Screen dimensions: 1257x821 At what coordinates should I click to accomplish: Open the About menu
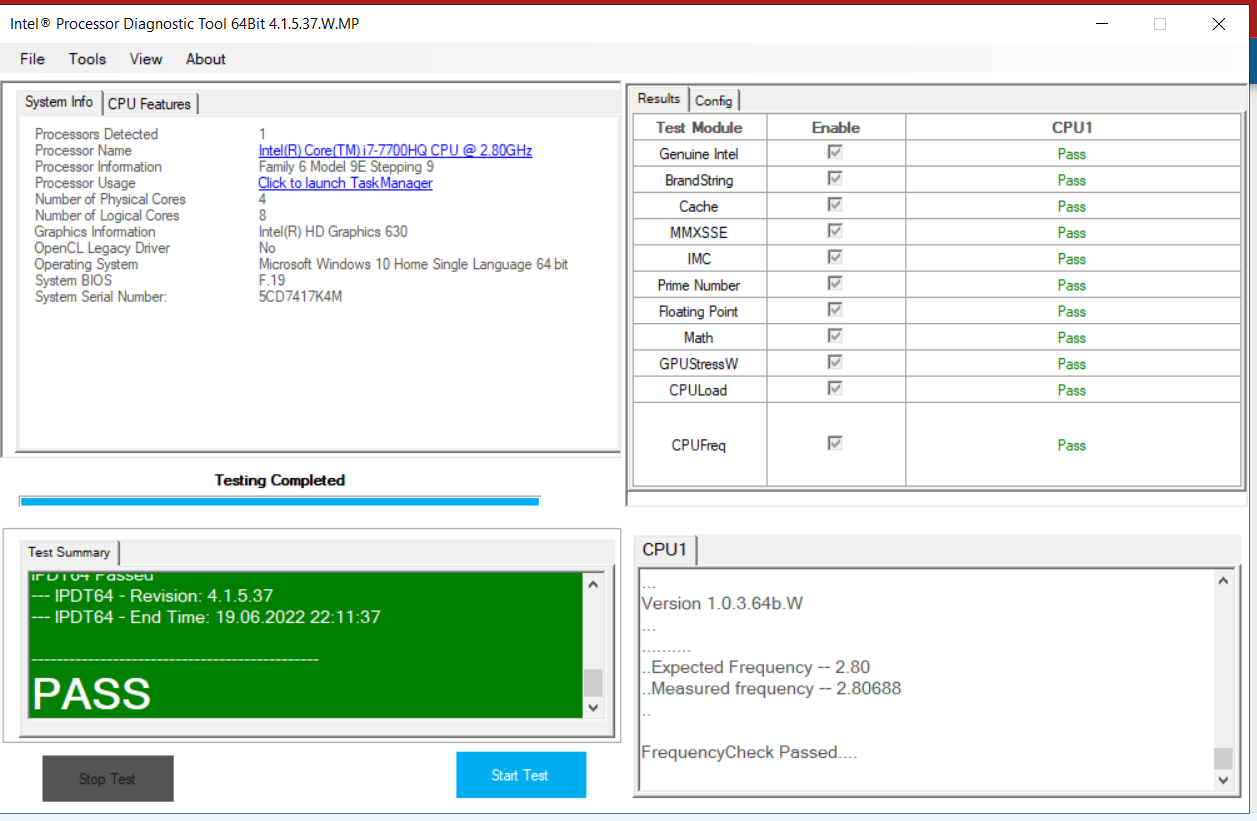206,59
